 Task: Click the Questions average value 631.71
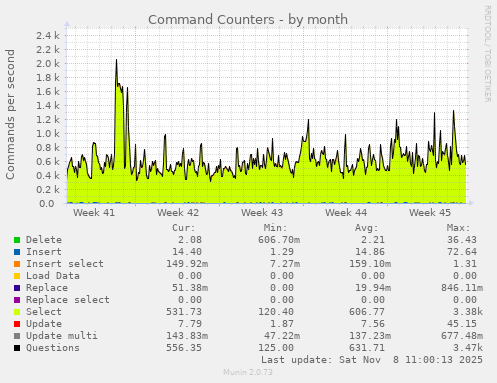tap(367, 348)
